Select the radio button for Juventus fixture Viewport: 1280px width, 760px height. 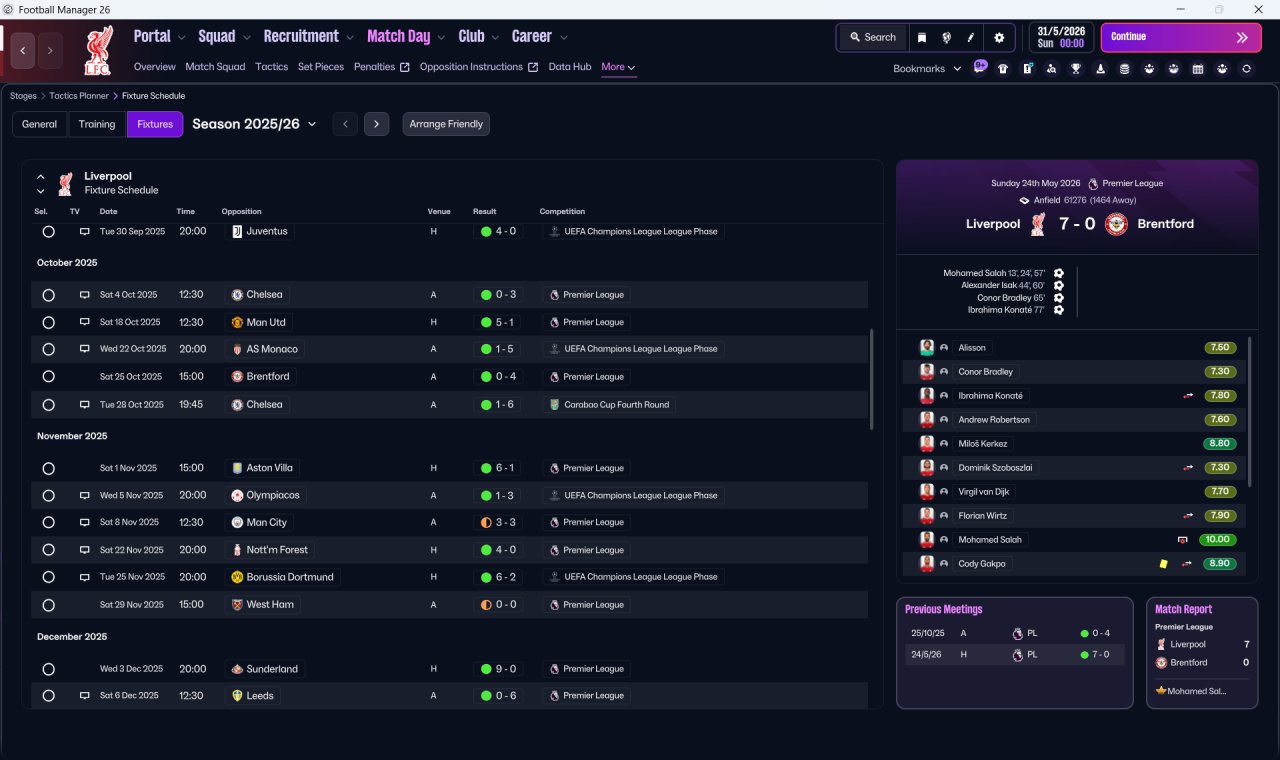(48, 231)
